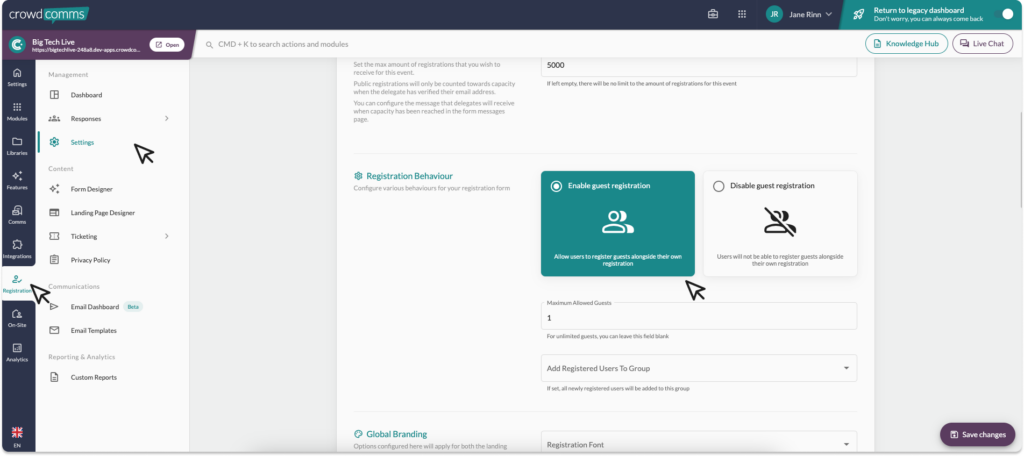Open the Comms icon in sidebar
This screenshot has width=1024, height=456.
pyautogui.click(x=17, y=214)
